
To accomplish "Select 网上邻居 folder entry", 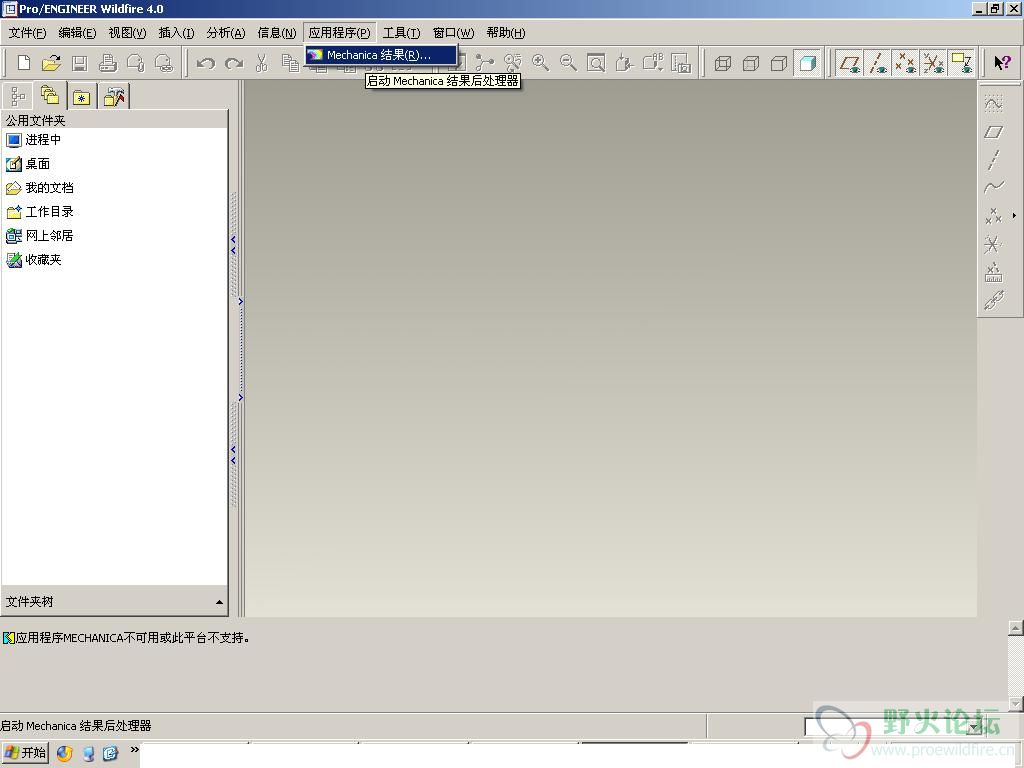I will (x=40, y=236).
